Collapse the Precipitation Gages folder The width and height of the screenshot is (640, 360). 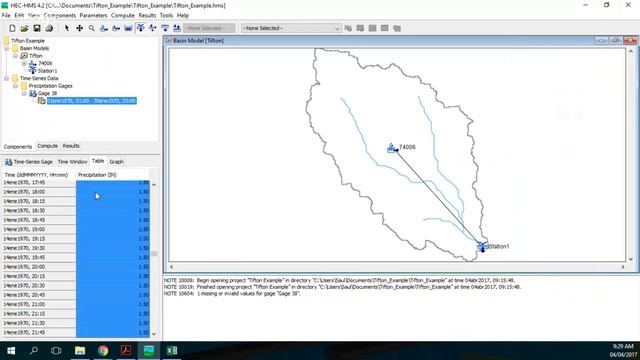16,86
